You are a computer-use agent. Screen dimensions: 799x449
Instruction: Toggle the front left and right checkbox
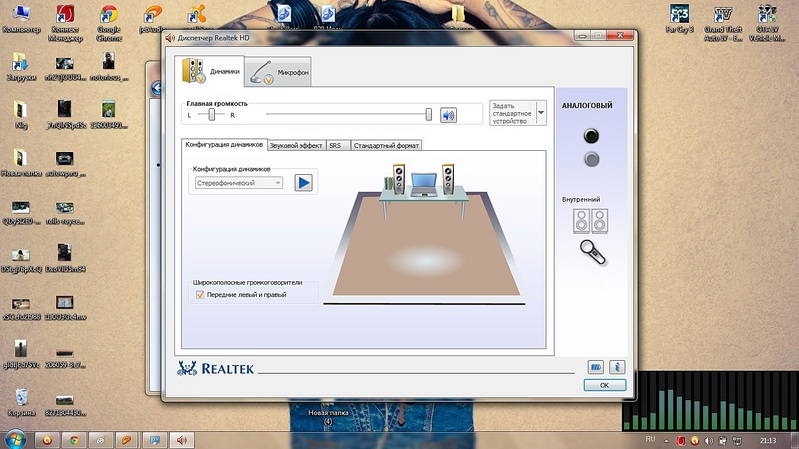200,295
